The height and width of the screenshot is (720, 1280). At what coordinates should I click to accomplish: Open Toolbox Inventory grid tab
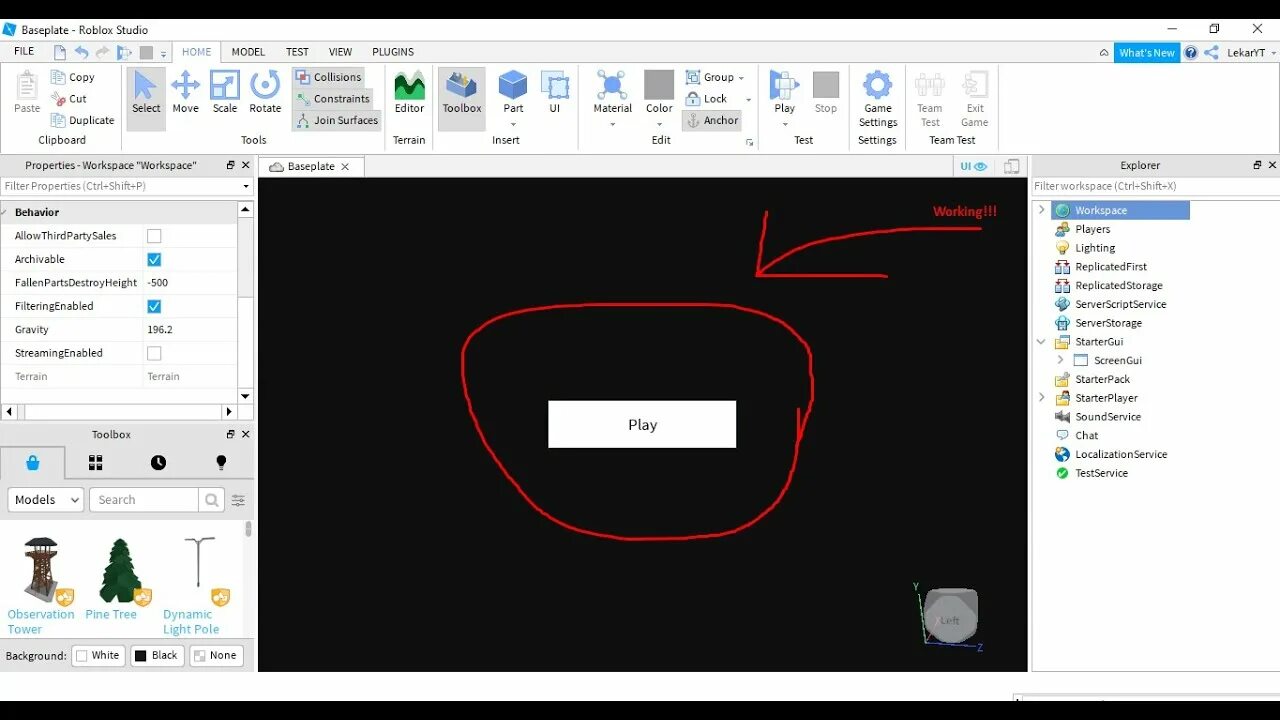pyautogui.click(x=96, y=462)
